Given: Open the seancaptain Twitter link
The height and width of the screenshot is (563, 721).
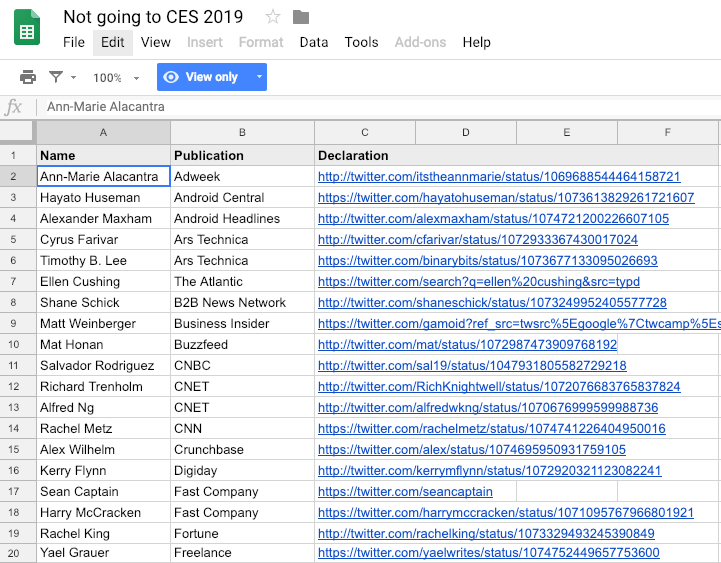Looking at the screenshot, I should (x=405, y=492).
